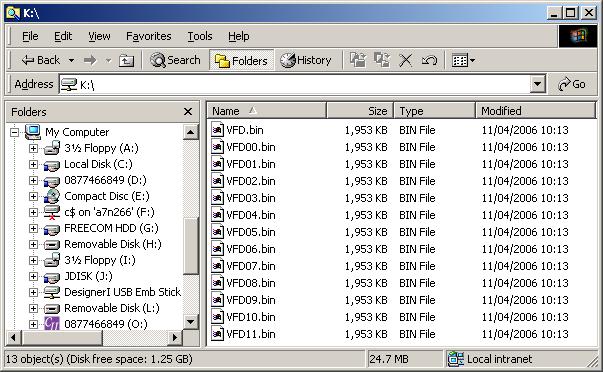Expand the Compact Disc (E:) node

pos(33,196)
